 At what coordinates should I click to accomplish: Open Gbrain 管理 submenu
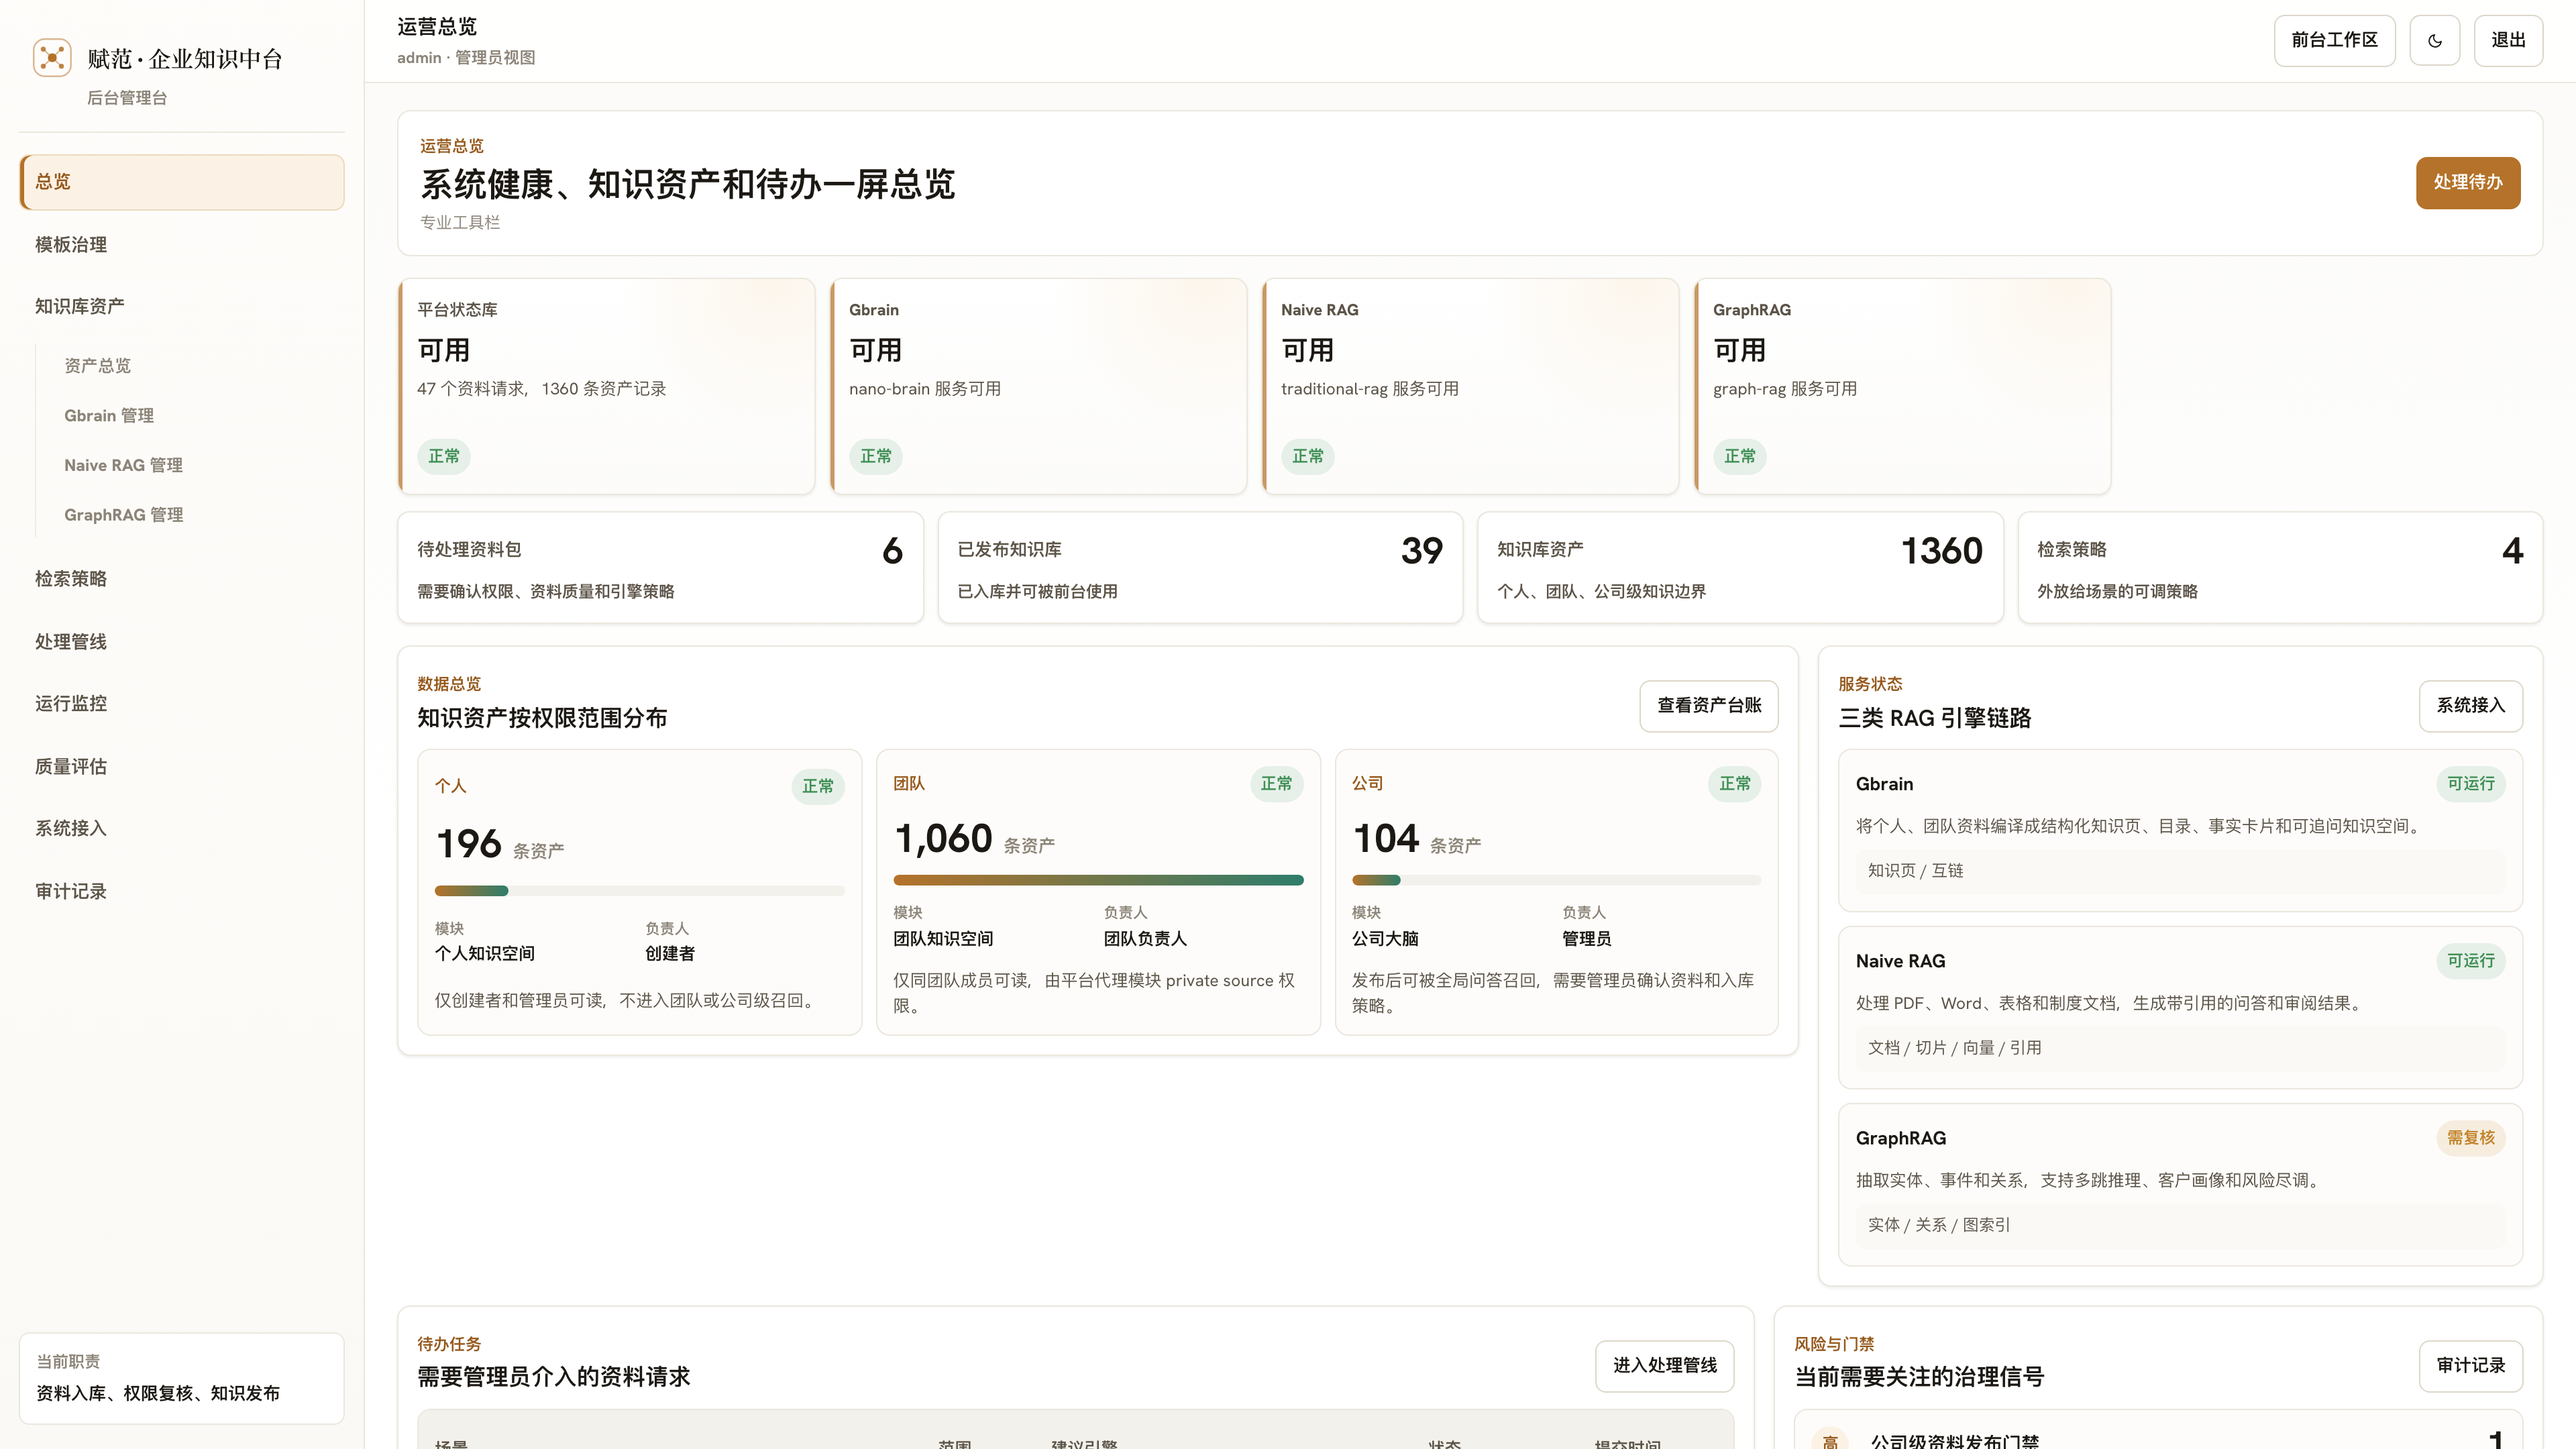[x=109, y=416]
